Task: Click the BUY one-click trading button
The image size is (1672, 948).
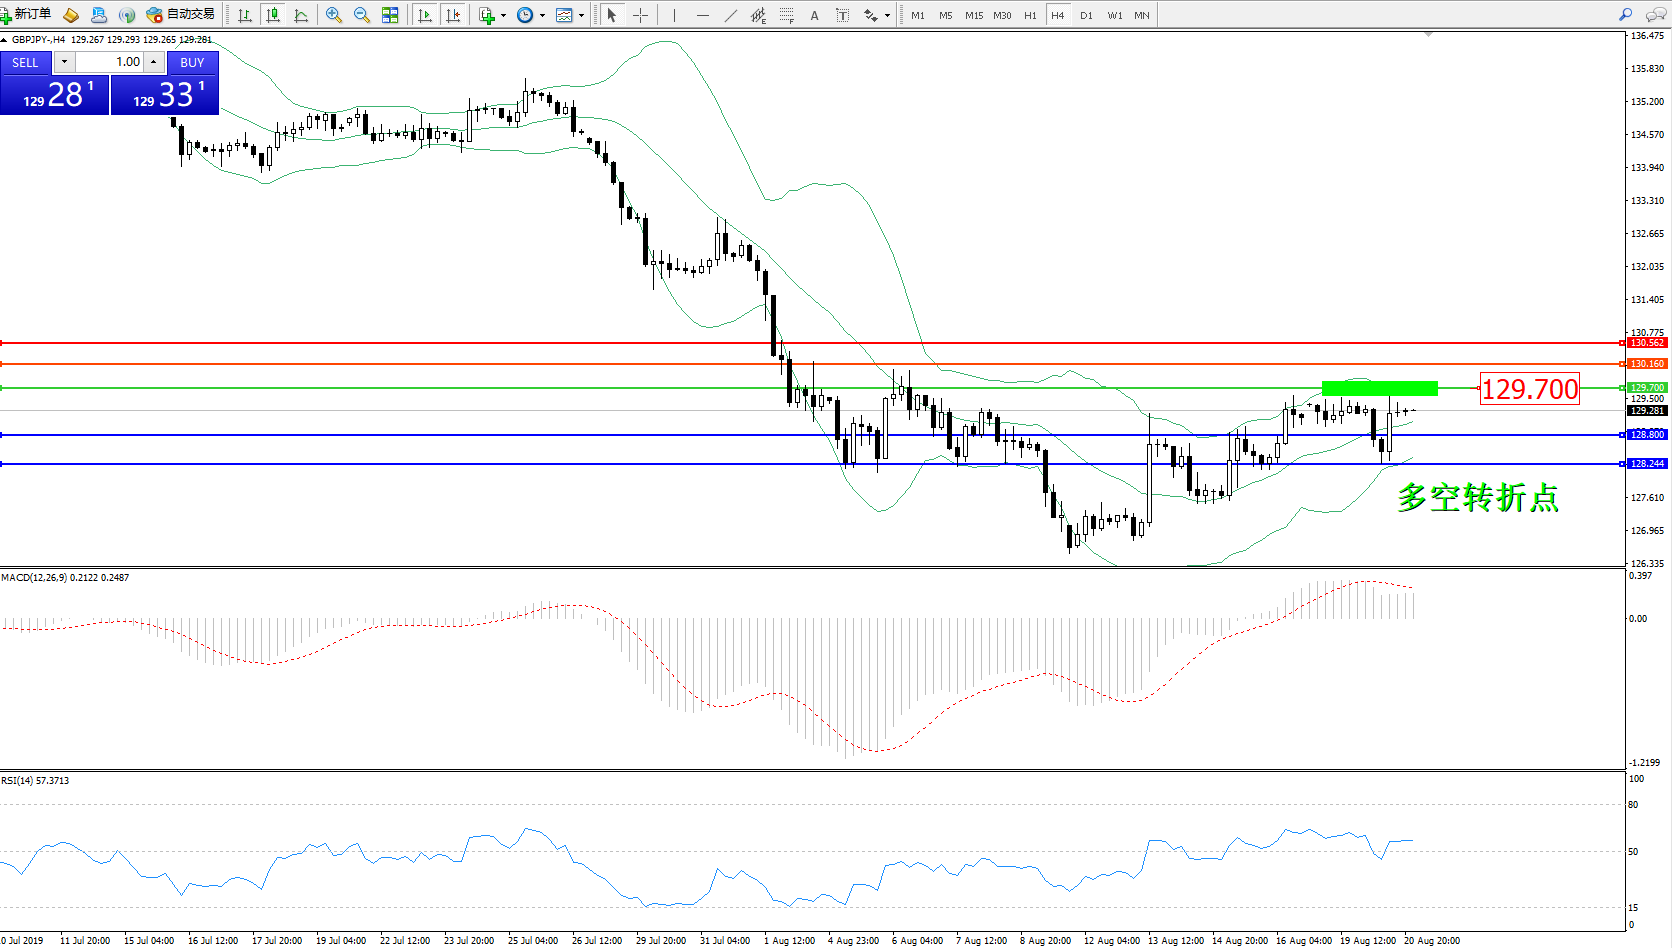Action: [x=192, y=62]
